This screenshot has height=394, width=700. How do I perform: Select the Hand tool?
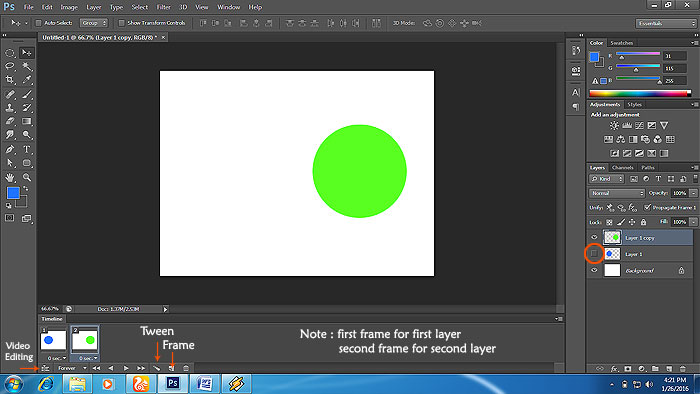(x=10, y=177)
